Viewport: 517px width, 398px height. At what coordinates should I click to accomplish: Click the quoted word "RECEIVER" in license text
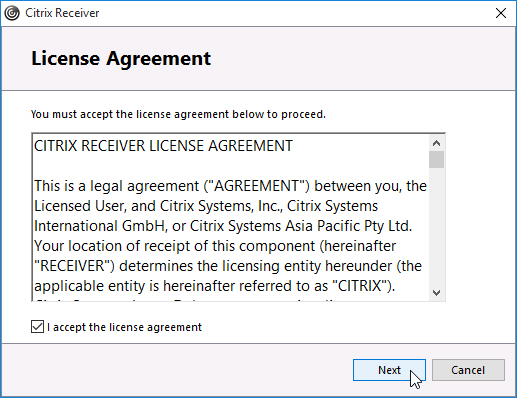73,266
